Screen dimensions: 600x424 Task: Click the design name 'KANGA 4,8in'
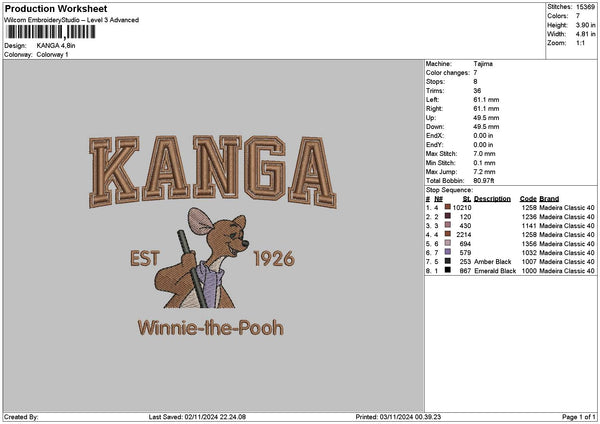[x=56, y=46]
